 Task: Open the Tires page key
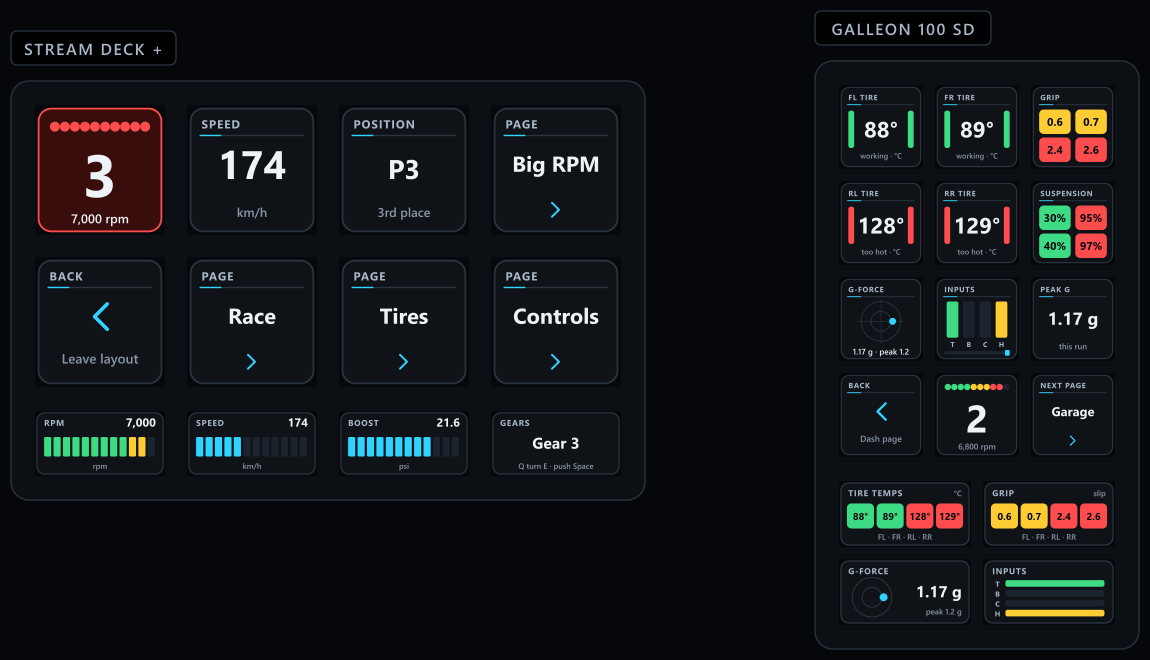tap(403, 322)
